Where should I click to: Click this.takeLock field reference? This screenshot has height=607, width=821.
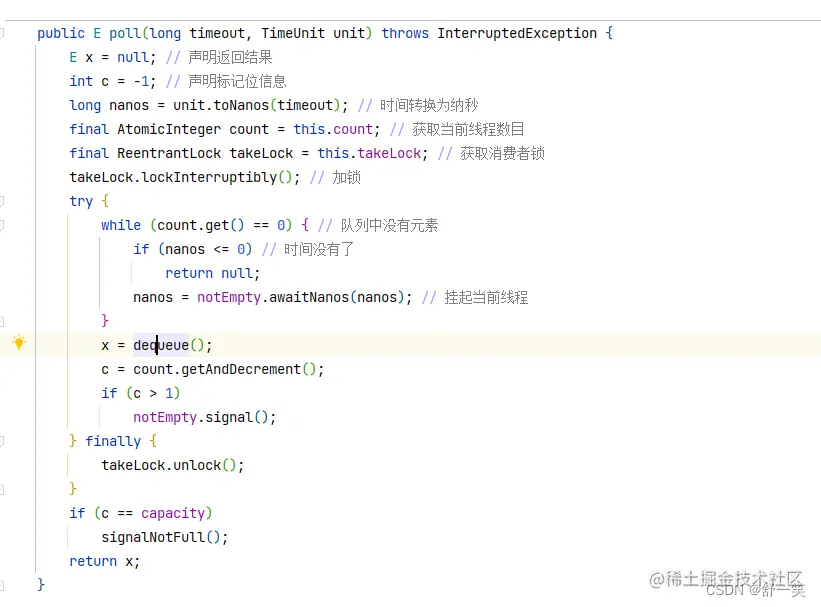click(x=369, y=153)
